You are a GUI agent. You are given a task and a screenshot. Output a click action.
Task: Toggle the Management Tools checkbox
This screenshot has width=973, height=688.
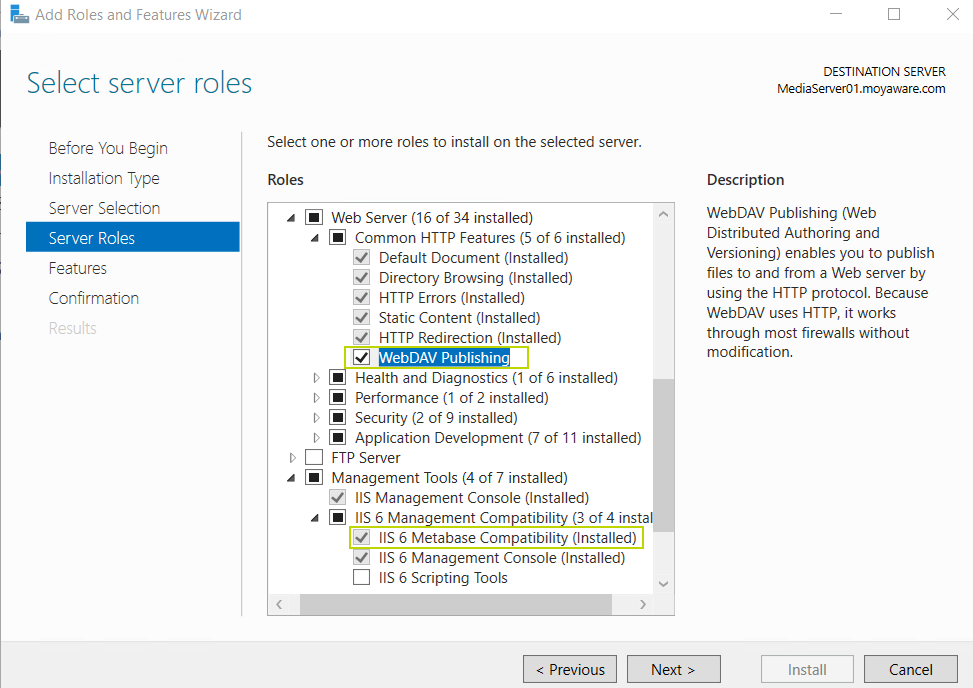314,478
